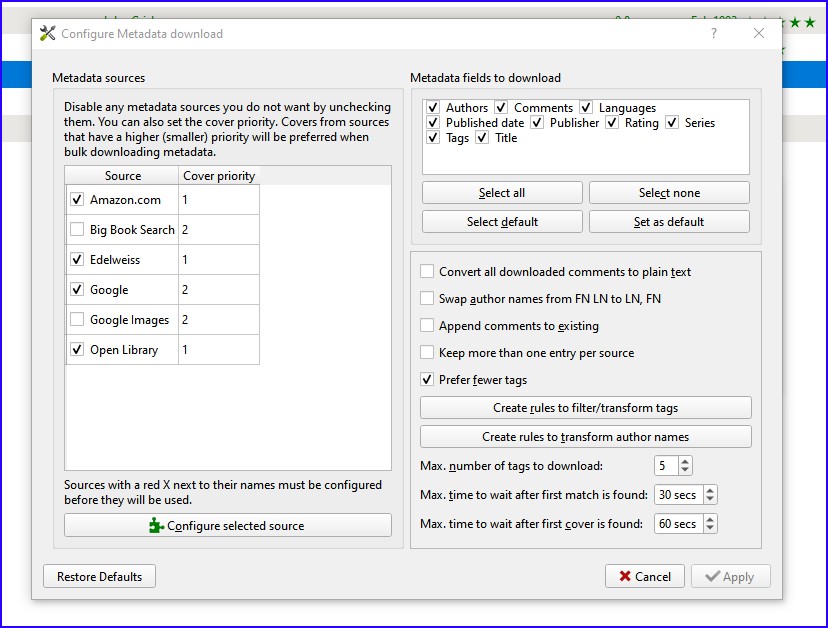This screenshot has width=828, height=628.
Task: Toggle the Rating field checkbox
Action: tap(612, 123)
